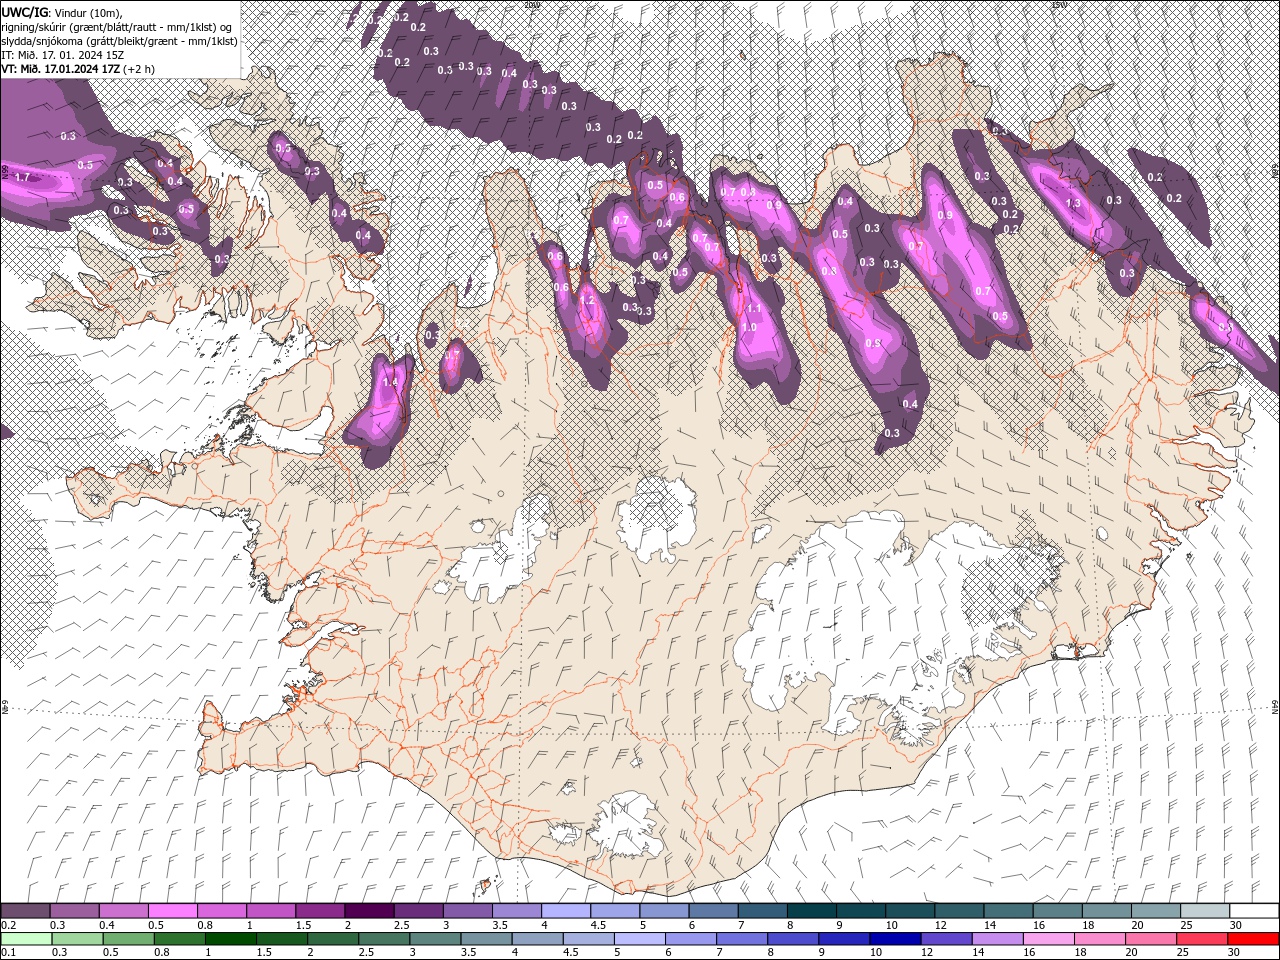
Task: Click the bright red lower swatch after 30
Action: 1254,939
